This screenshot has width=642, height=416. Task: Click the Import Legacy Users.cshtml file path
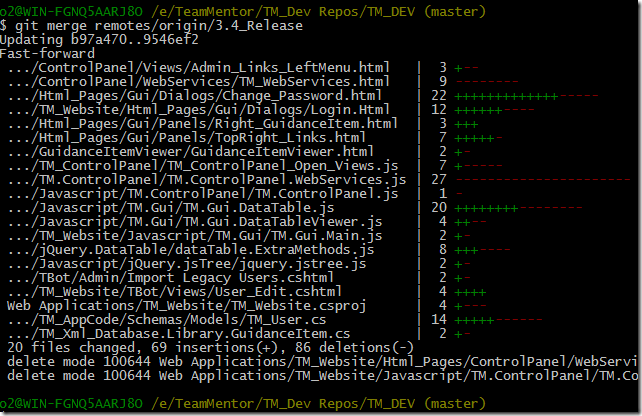(171, 278)
